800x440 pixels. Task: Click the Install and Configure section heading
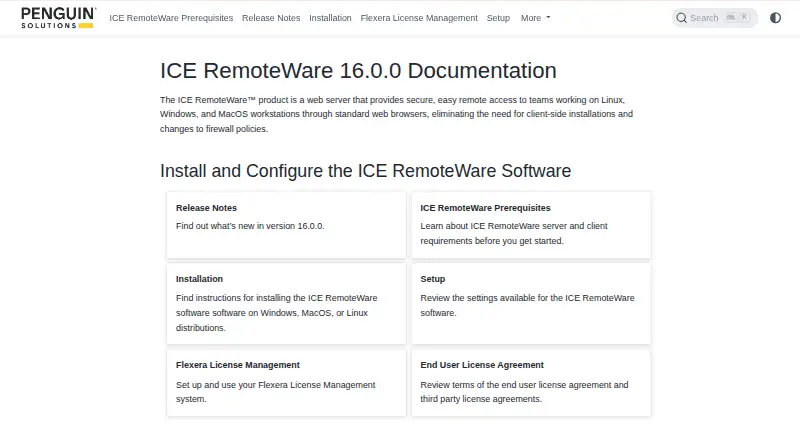coord(365,170)
